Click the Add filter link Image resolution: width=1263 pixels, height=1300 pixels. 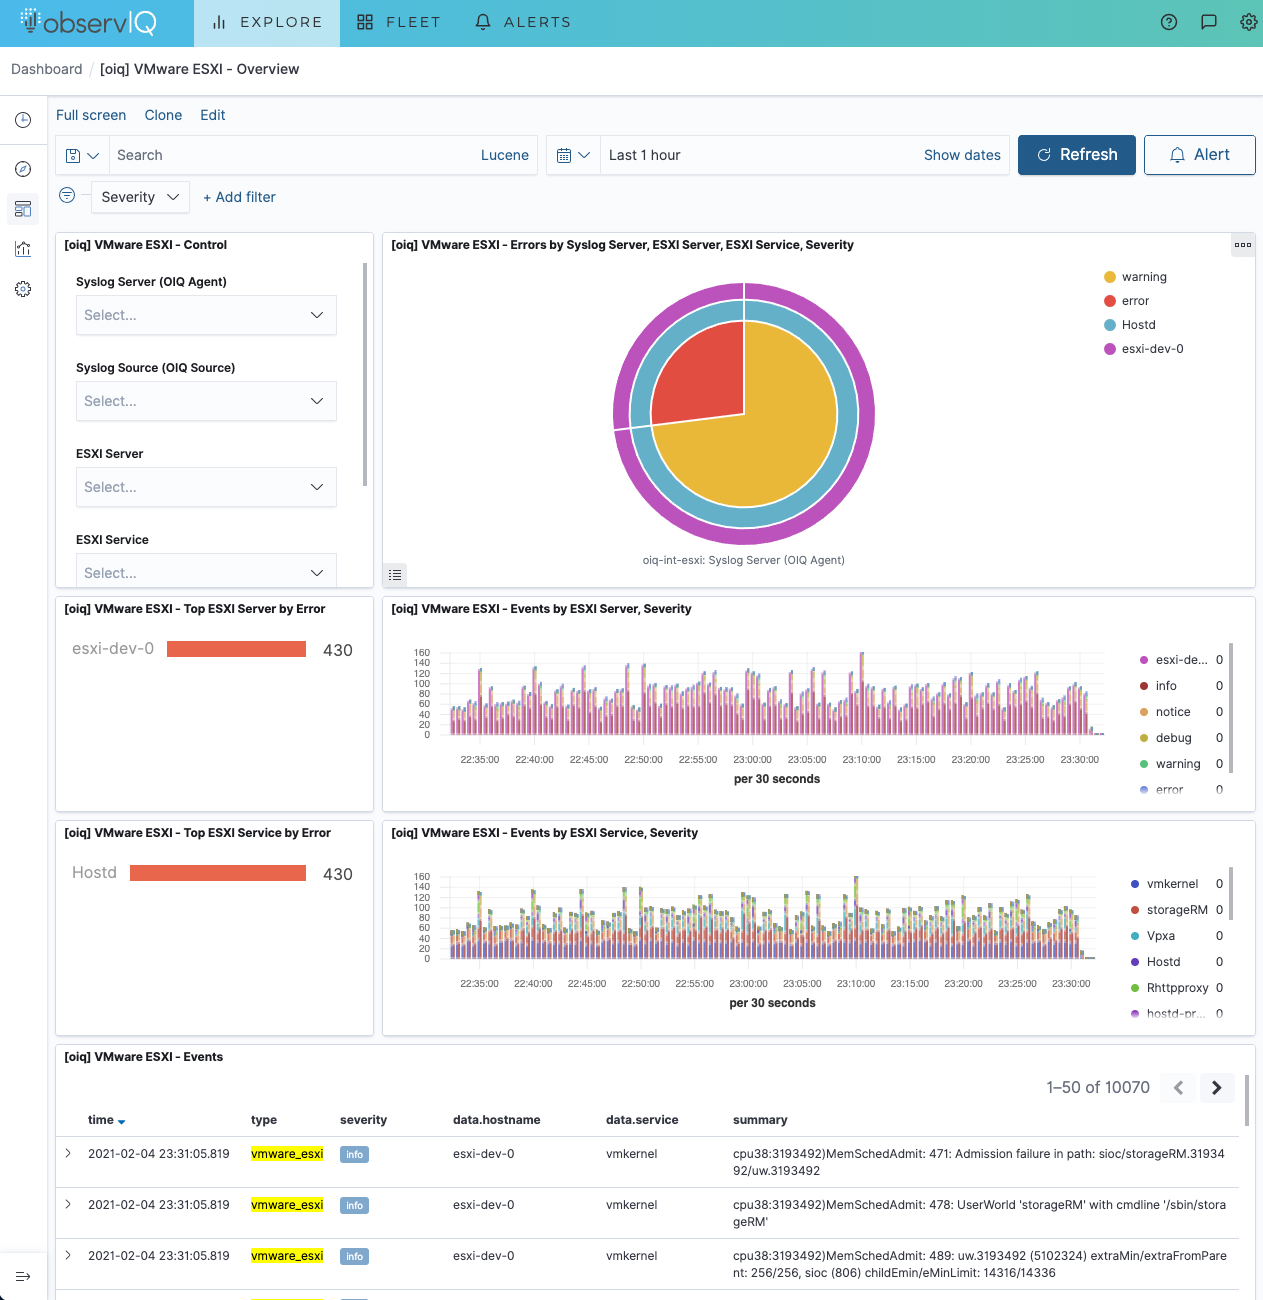click(239, 197)
